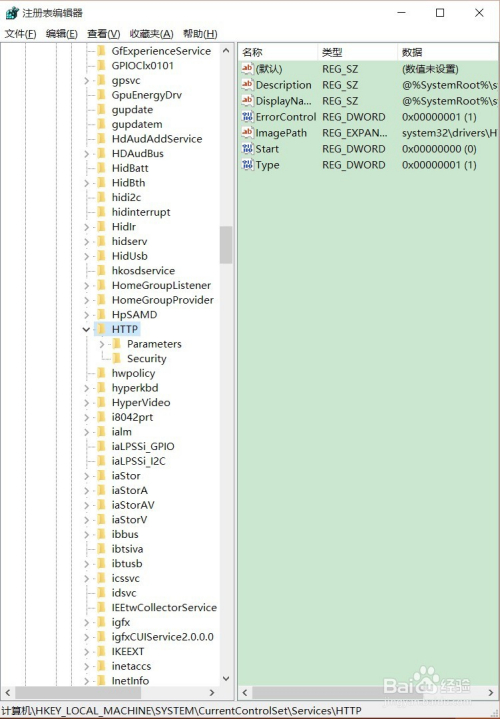Select the igfxCUIService2.0.0.0 tree key
The height and width of the screenshot is (719, 500).
tap(162, 636)
